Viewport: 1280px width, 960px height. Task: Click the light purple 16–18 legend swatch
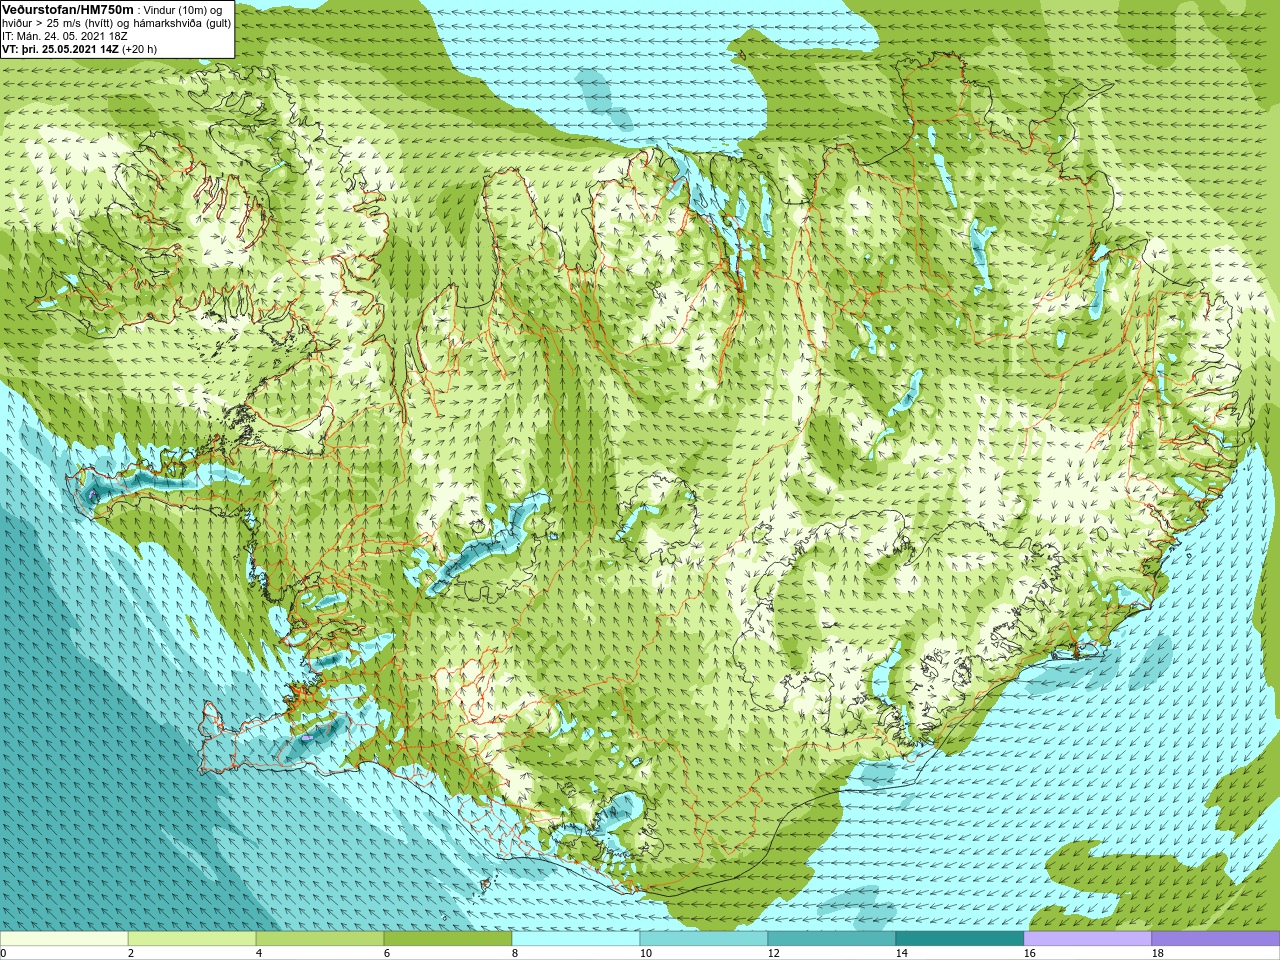(1088, 939)
